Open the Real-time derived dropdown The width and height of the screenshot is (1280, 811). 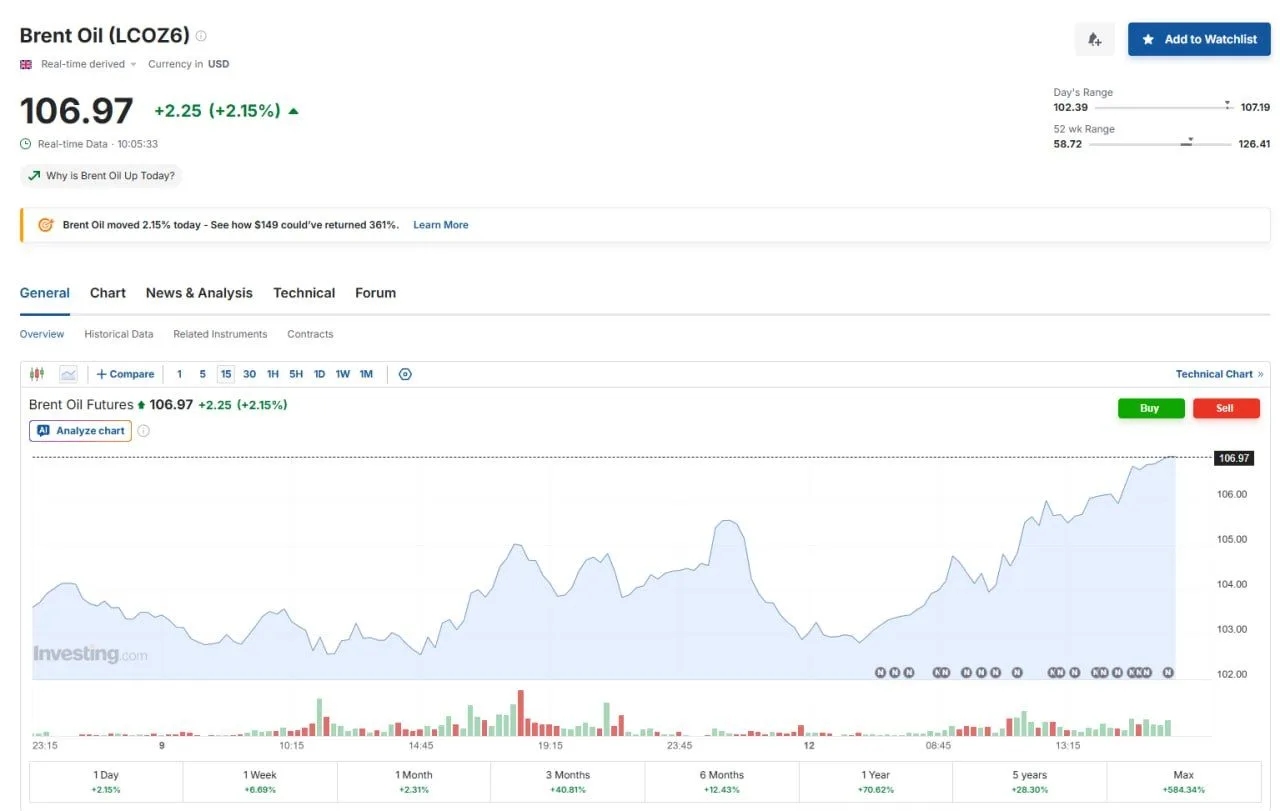88,64
